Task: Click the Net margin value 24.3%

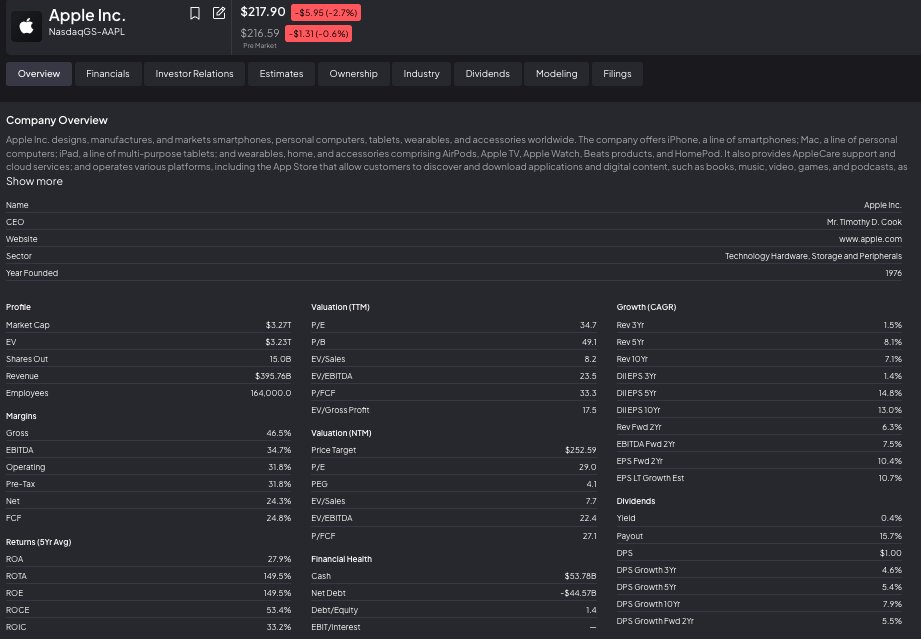Action: [278, 501]
